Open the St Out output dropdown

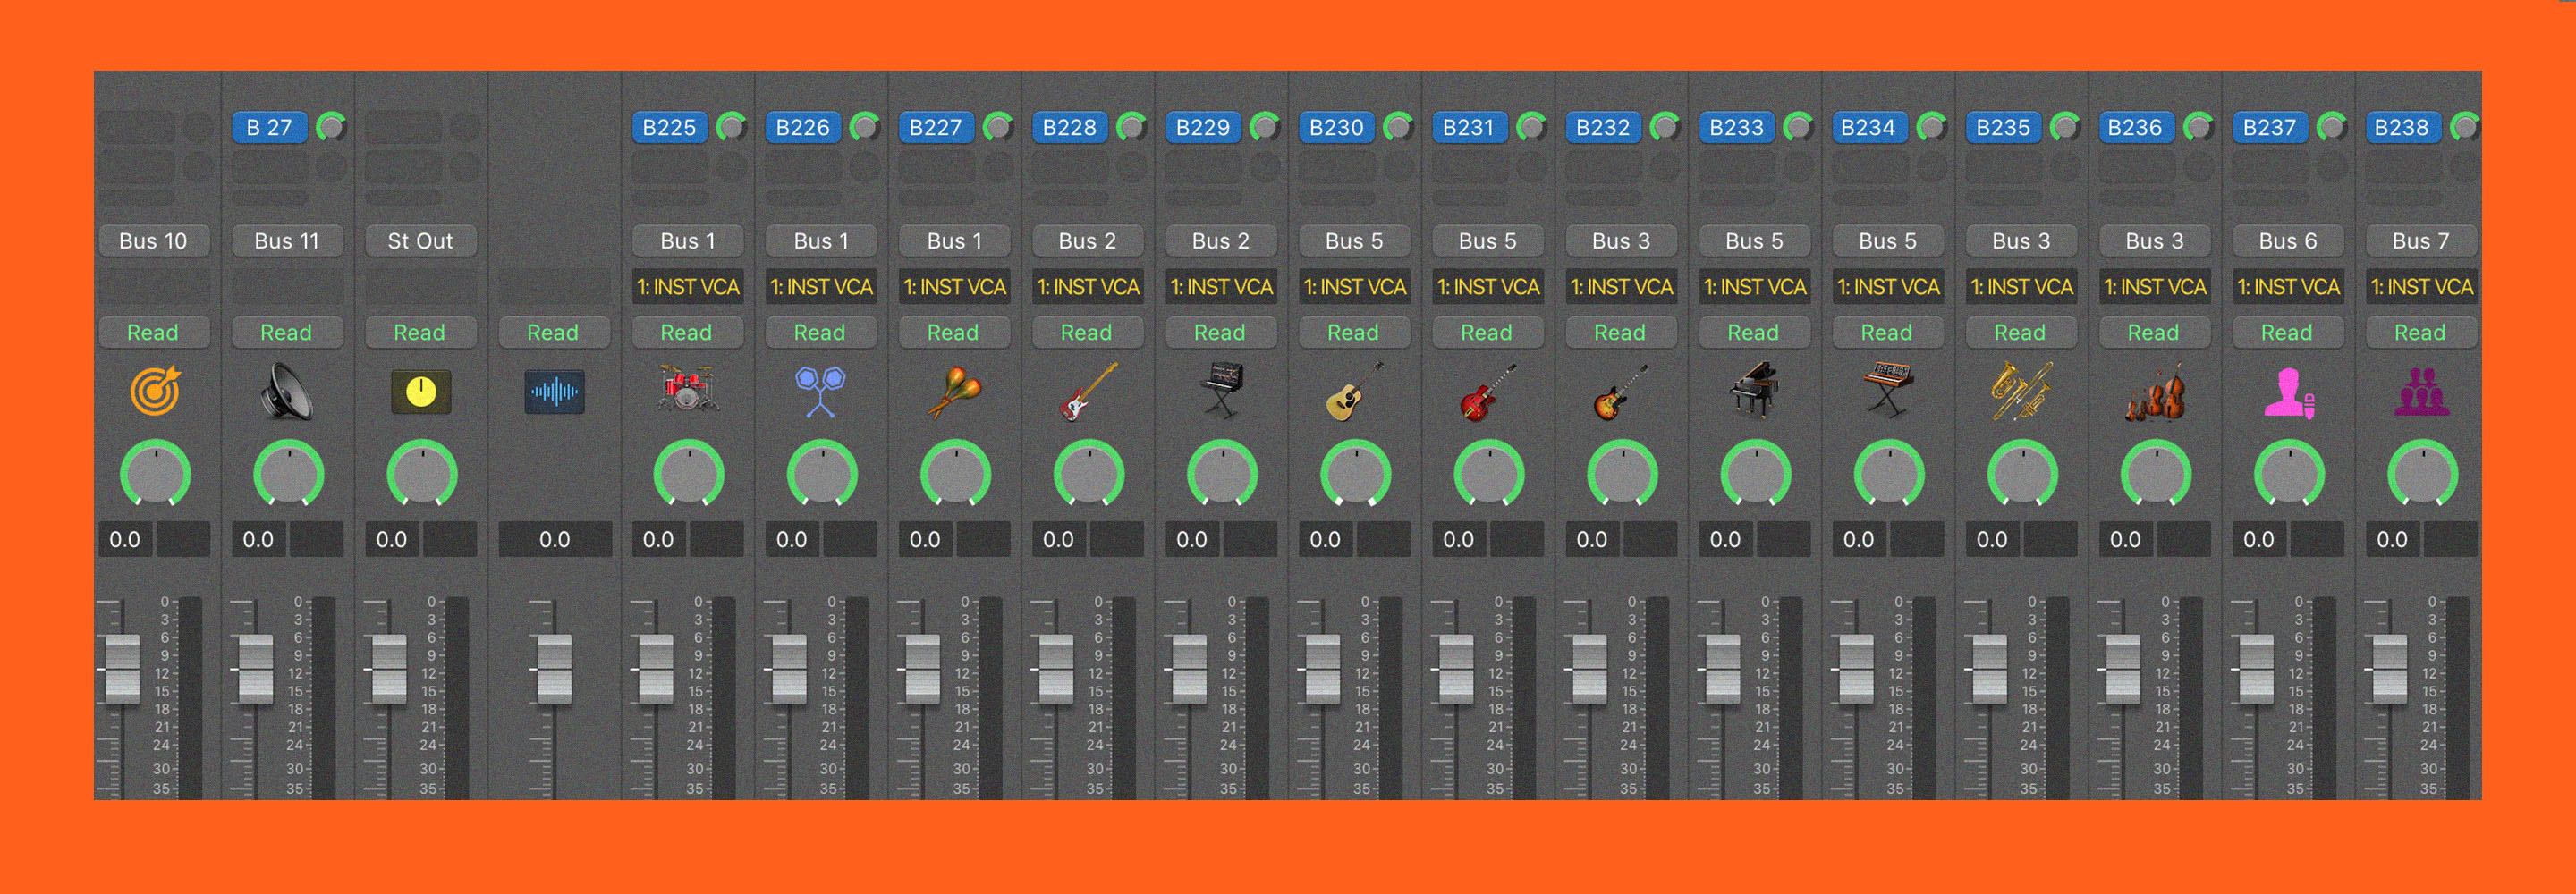coord(421,241)
